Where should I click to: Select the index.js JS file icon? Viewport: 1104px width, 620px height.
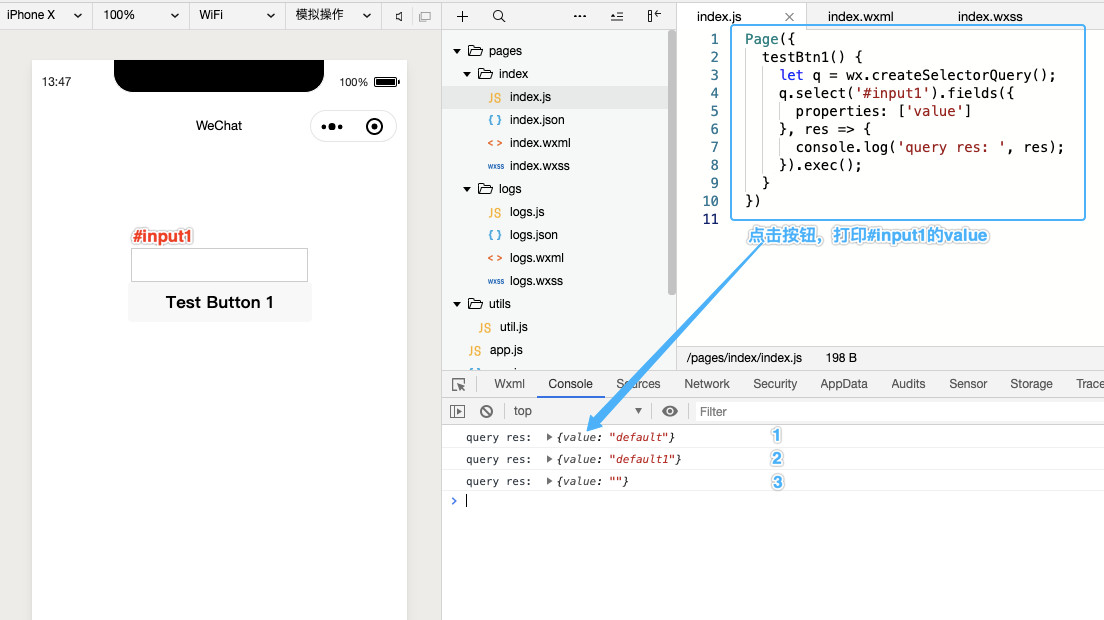coord(495,97)
